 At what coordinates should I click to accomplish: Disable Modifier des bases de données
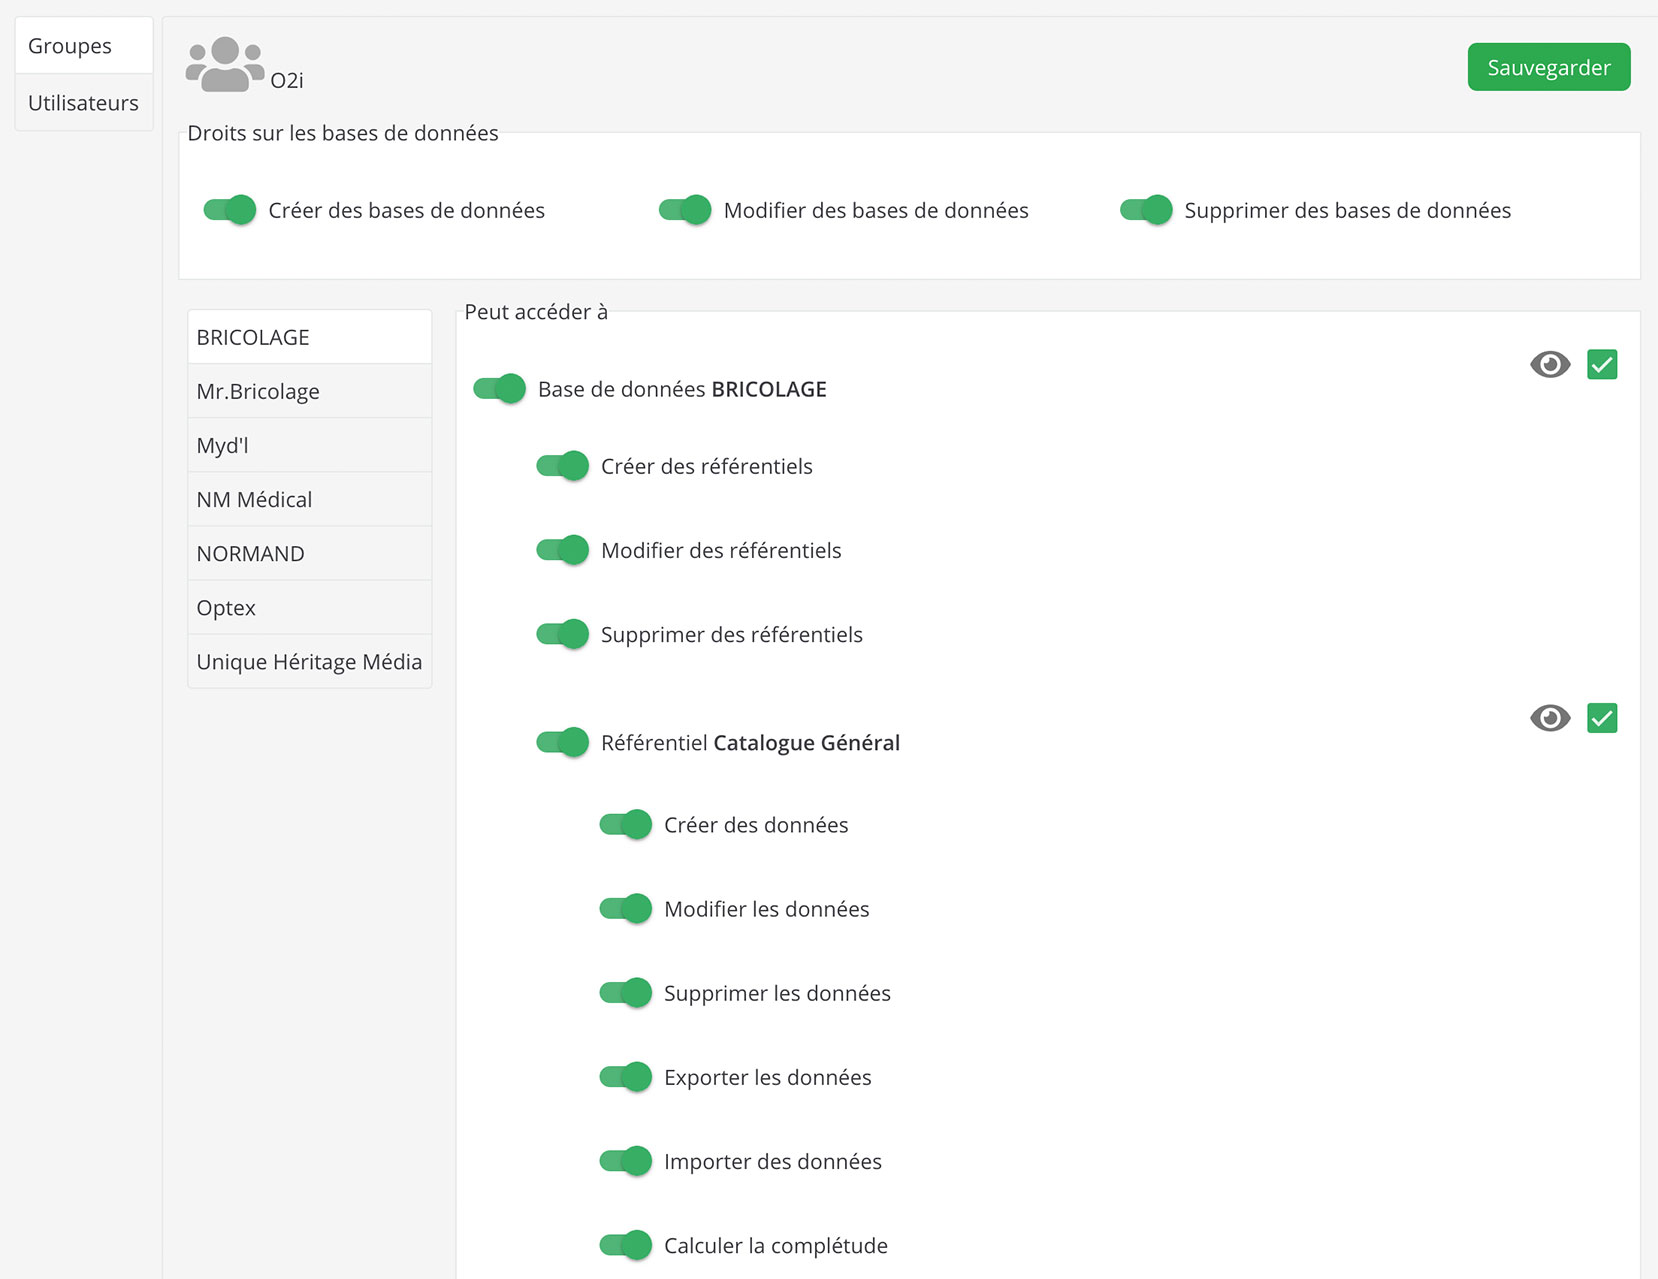[x=685, y=210]
